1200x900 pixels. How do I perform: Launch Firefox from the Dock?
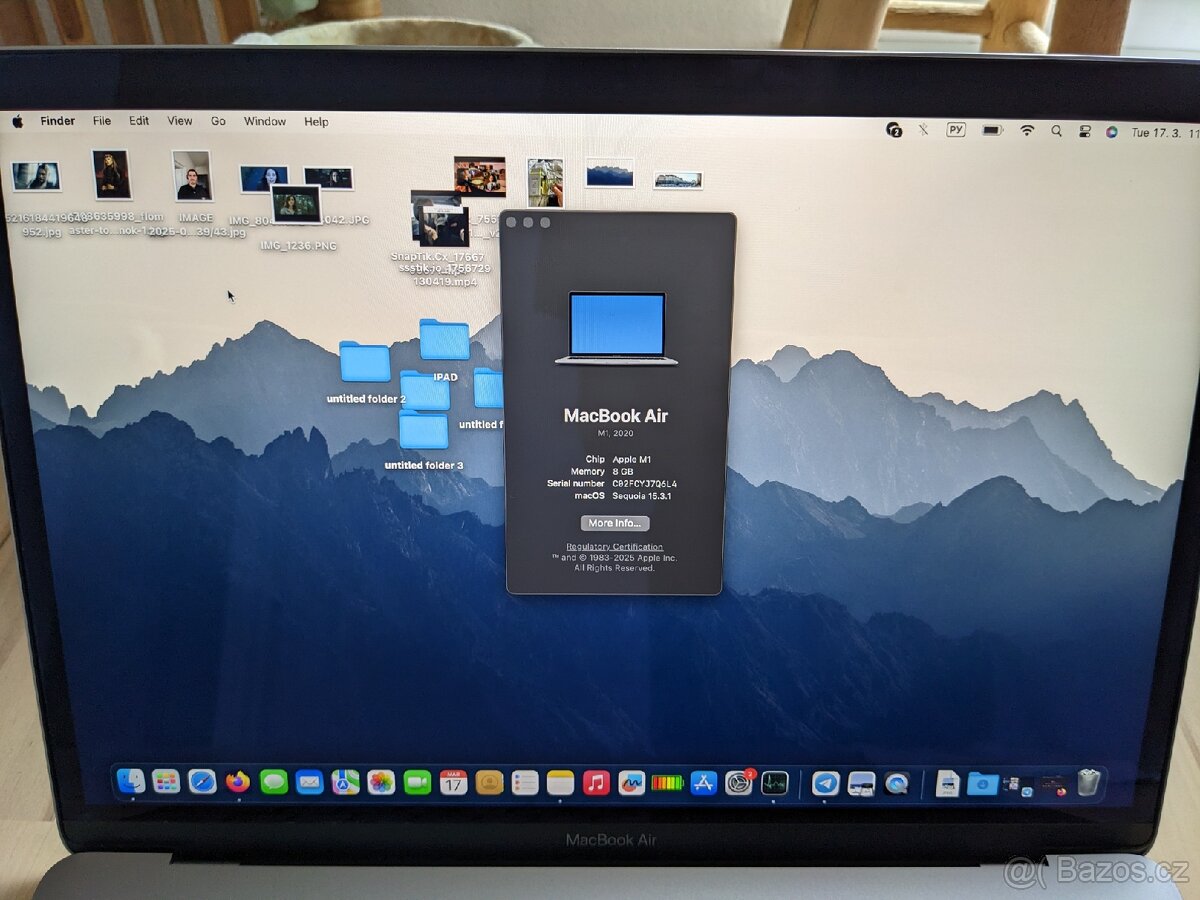coord(238,781)
